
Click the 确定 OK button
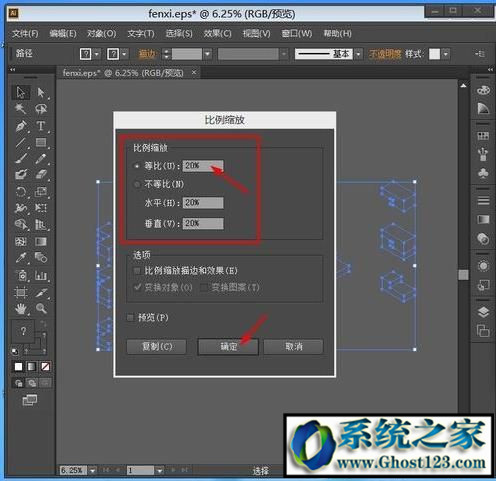[228, 347]
